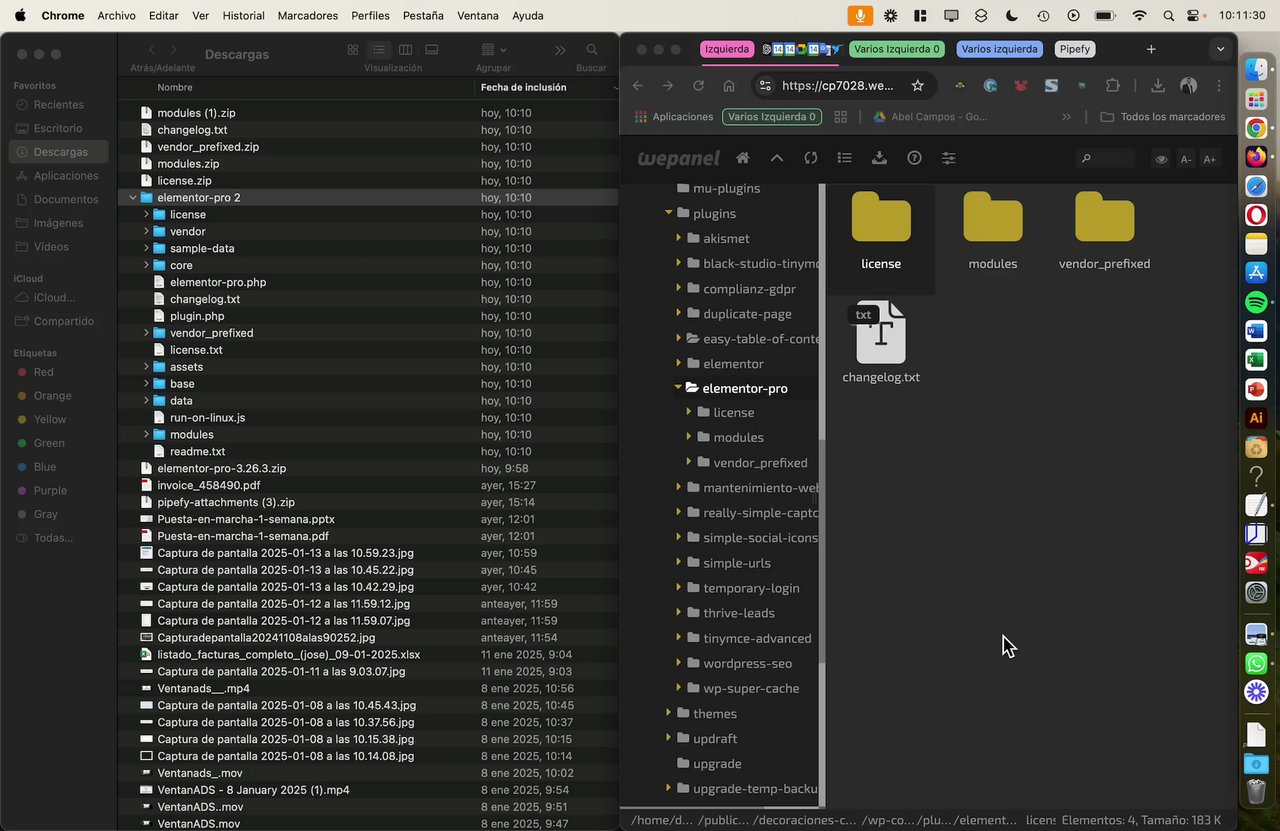Expand the themes folder in Wepanel tree

[x=669, y=713]
